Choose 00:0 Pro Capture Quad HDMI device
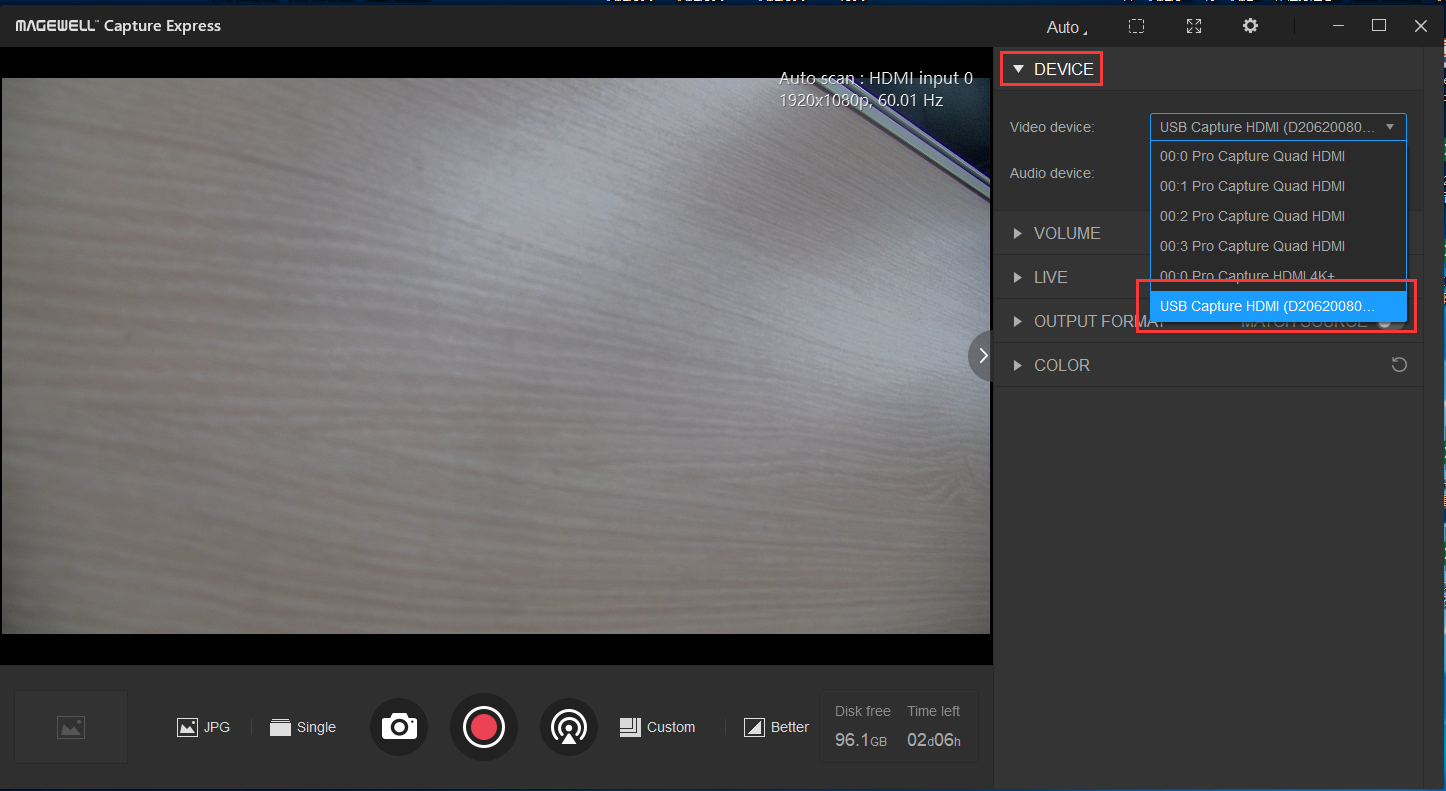1446x791 pixels. [x=1252, y=156]
